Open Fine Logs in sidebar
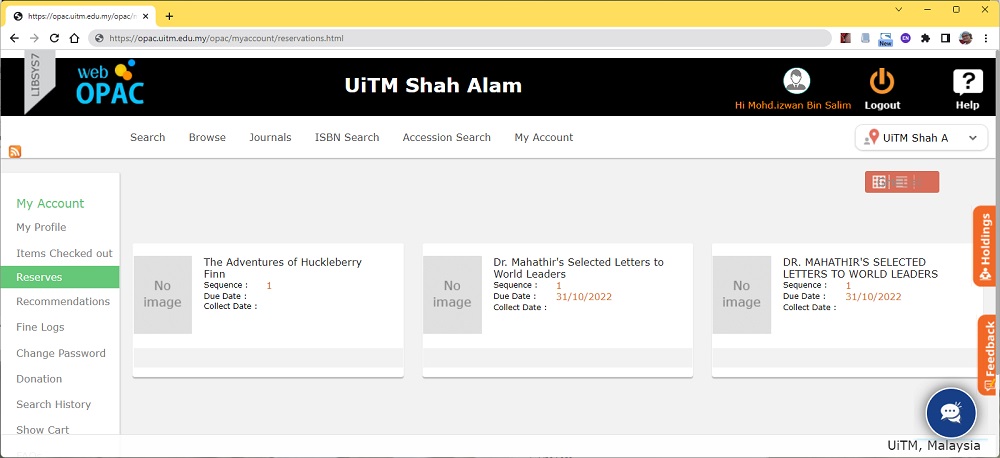 point(40,327)
